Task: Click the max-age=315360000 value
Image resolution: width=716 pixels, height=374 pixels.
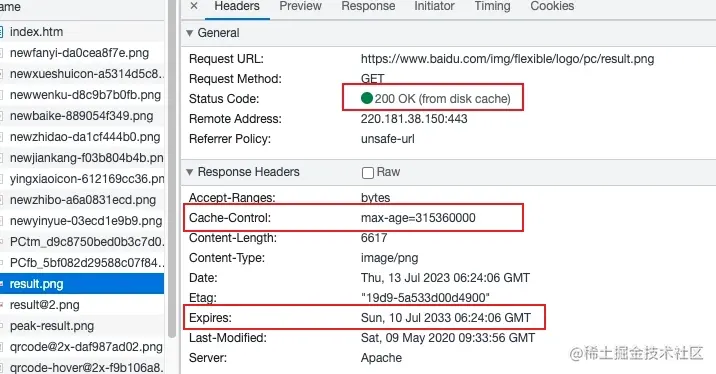Action: coord(418,218)
